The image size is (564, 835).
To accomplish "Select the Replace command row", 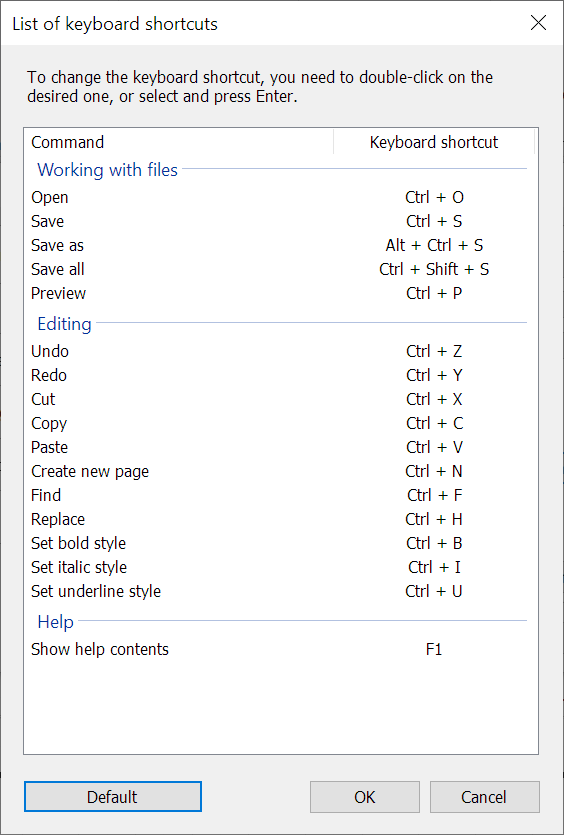I will (281, 519).
